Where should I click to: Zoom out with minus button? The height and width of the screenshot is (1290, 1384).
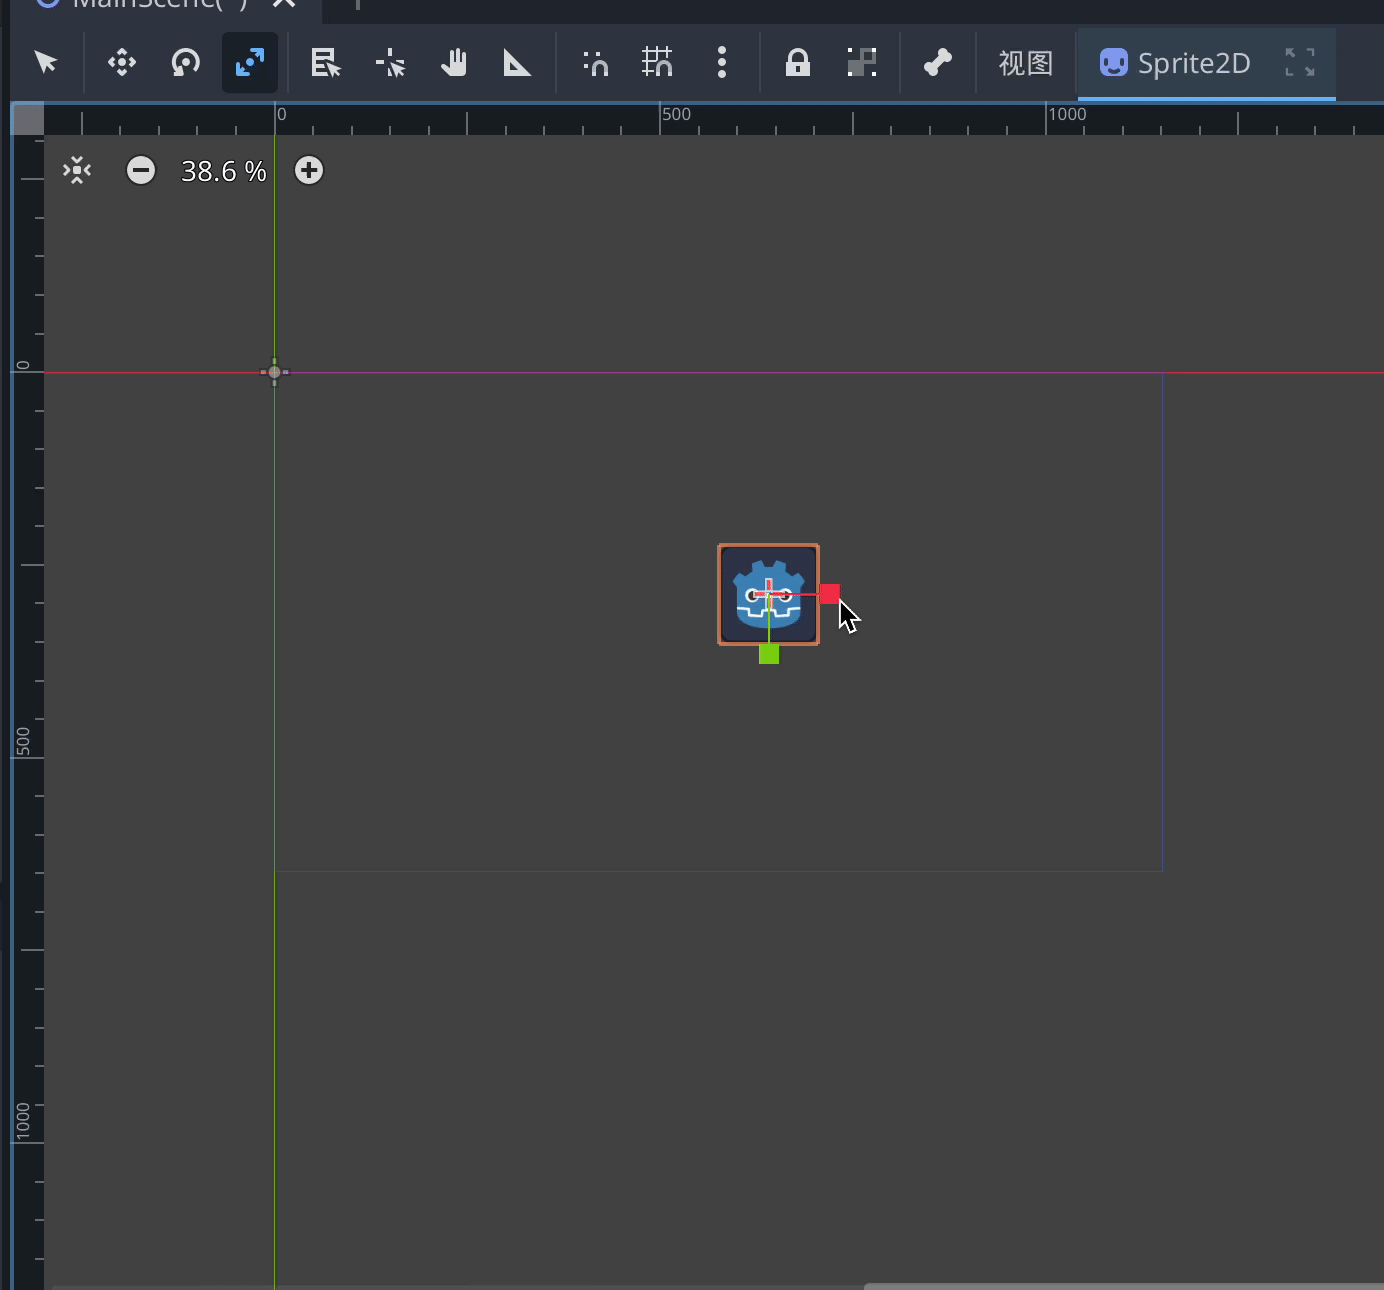pyautogui.click(x=141, y=170)
